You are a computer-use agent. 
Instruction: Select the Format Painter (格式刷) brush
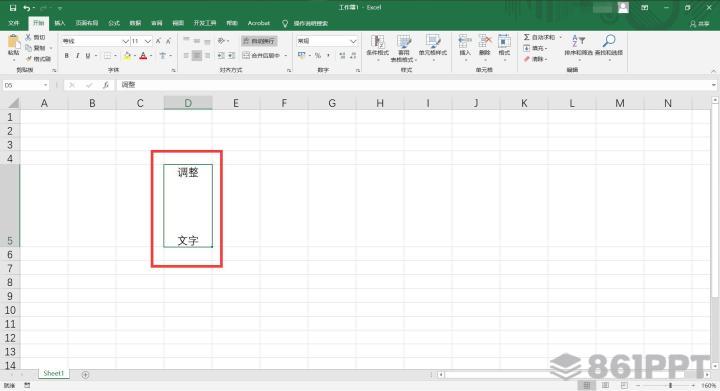(29, 59)
